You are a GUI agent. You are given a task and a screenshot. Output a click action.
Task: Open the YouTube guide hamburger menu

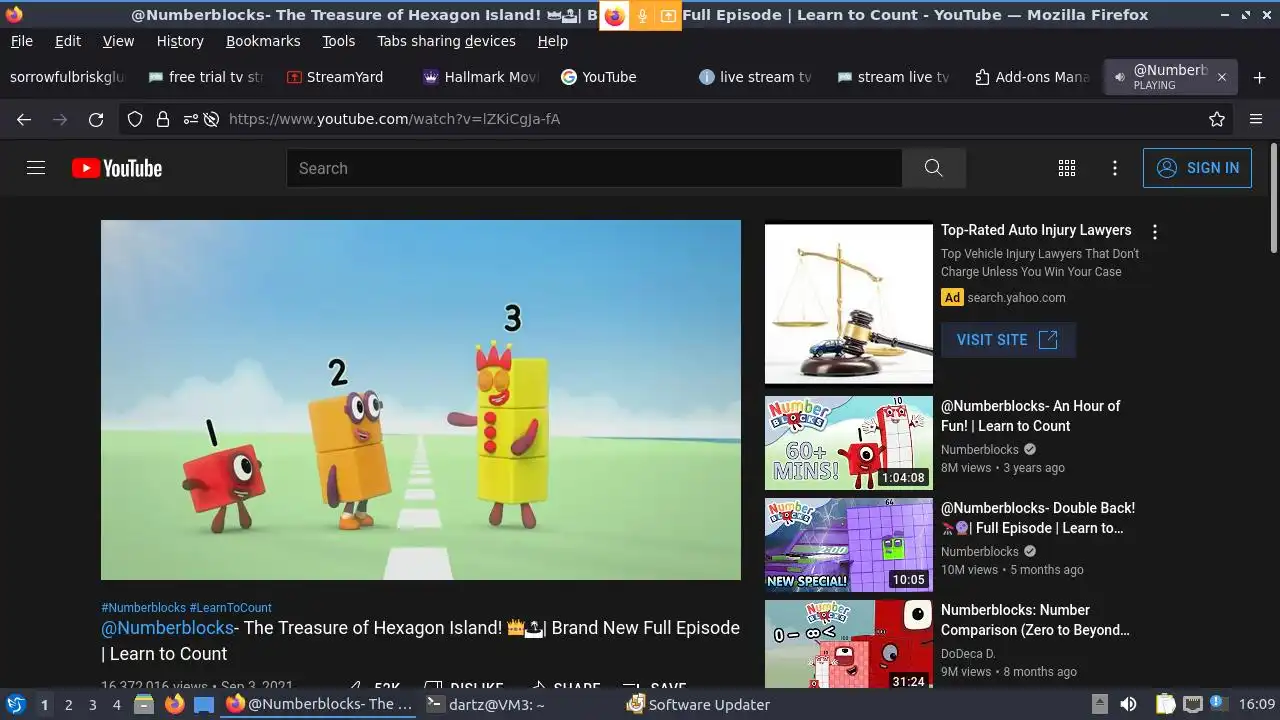pos(36,168)
